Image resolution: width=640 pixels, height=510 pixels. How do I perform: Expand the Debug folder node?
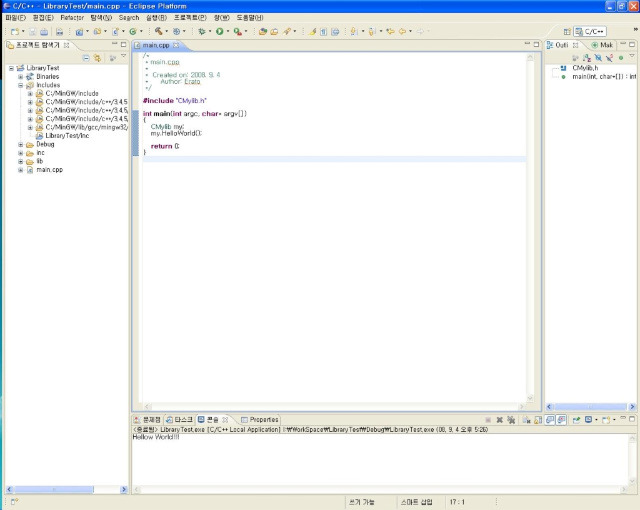coord(20,144)
